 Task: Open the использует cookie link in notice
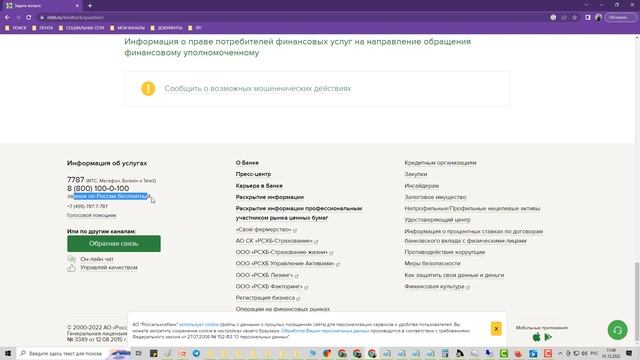[199, 324]
